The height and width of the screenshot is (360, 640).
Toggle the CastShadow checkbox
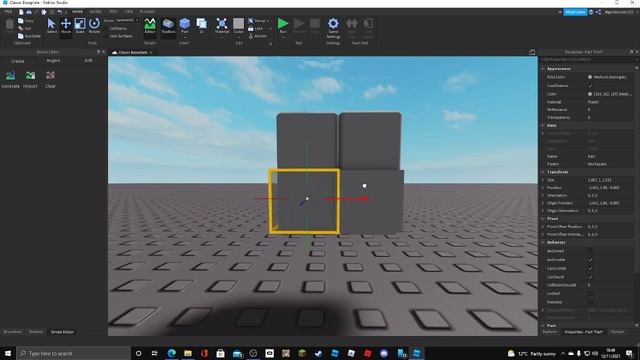pyautogui.click(x=590, y=86)
